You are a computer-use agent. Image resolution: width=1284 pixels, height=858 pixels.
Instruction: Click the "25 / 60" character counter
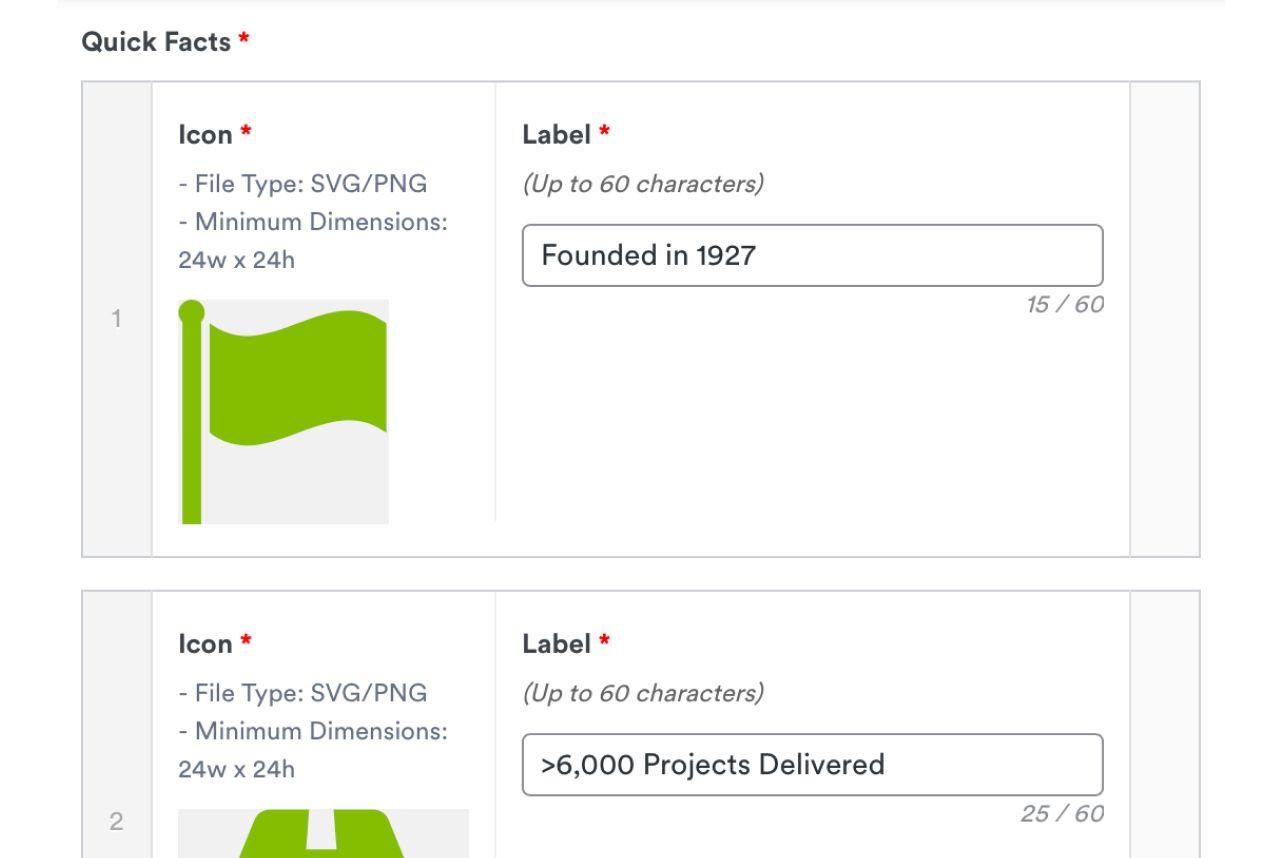(1062, 814)
